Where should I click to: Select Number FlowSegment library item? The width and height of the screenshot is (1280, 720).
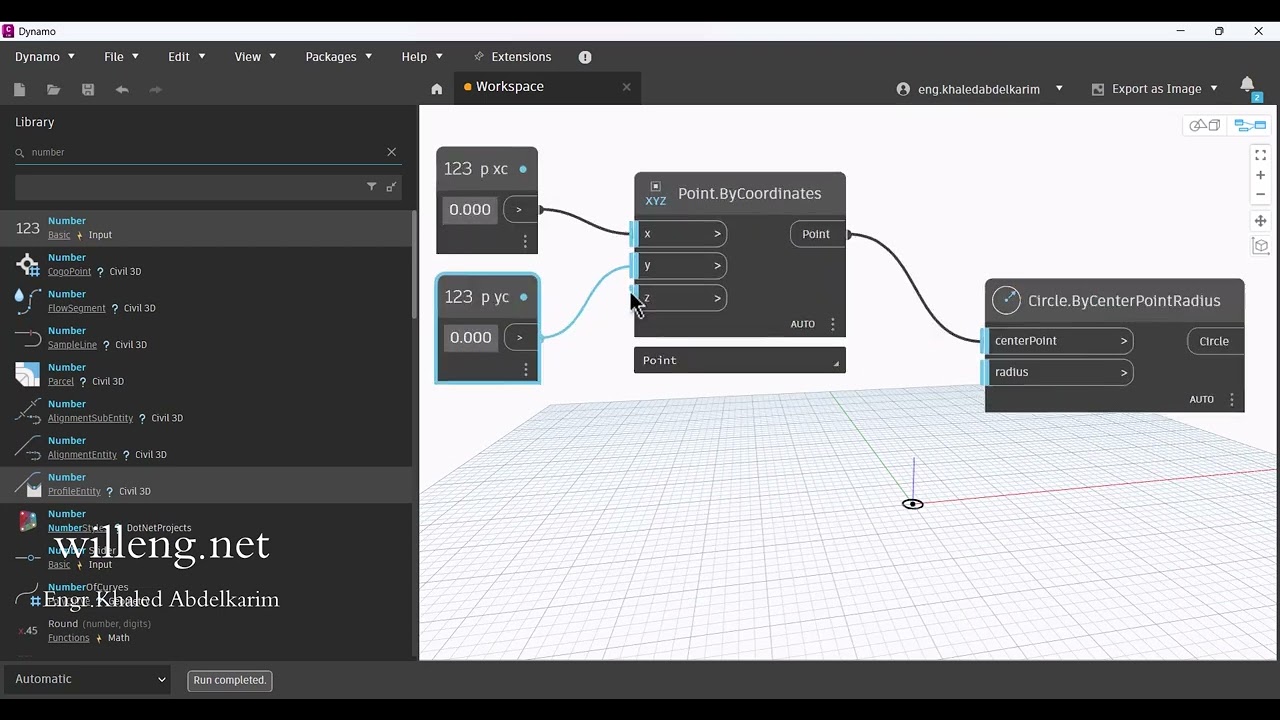click(x=206, y=301)
